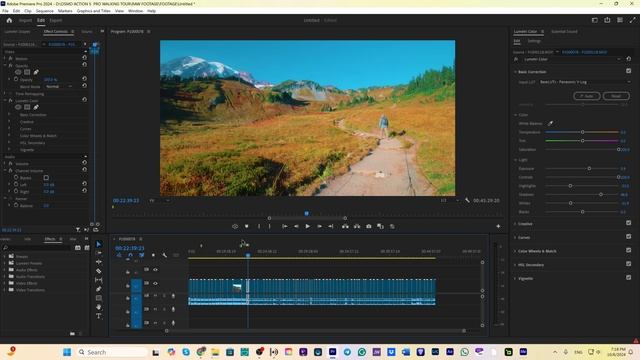Click the Lift button

click(x=345, y=226)
